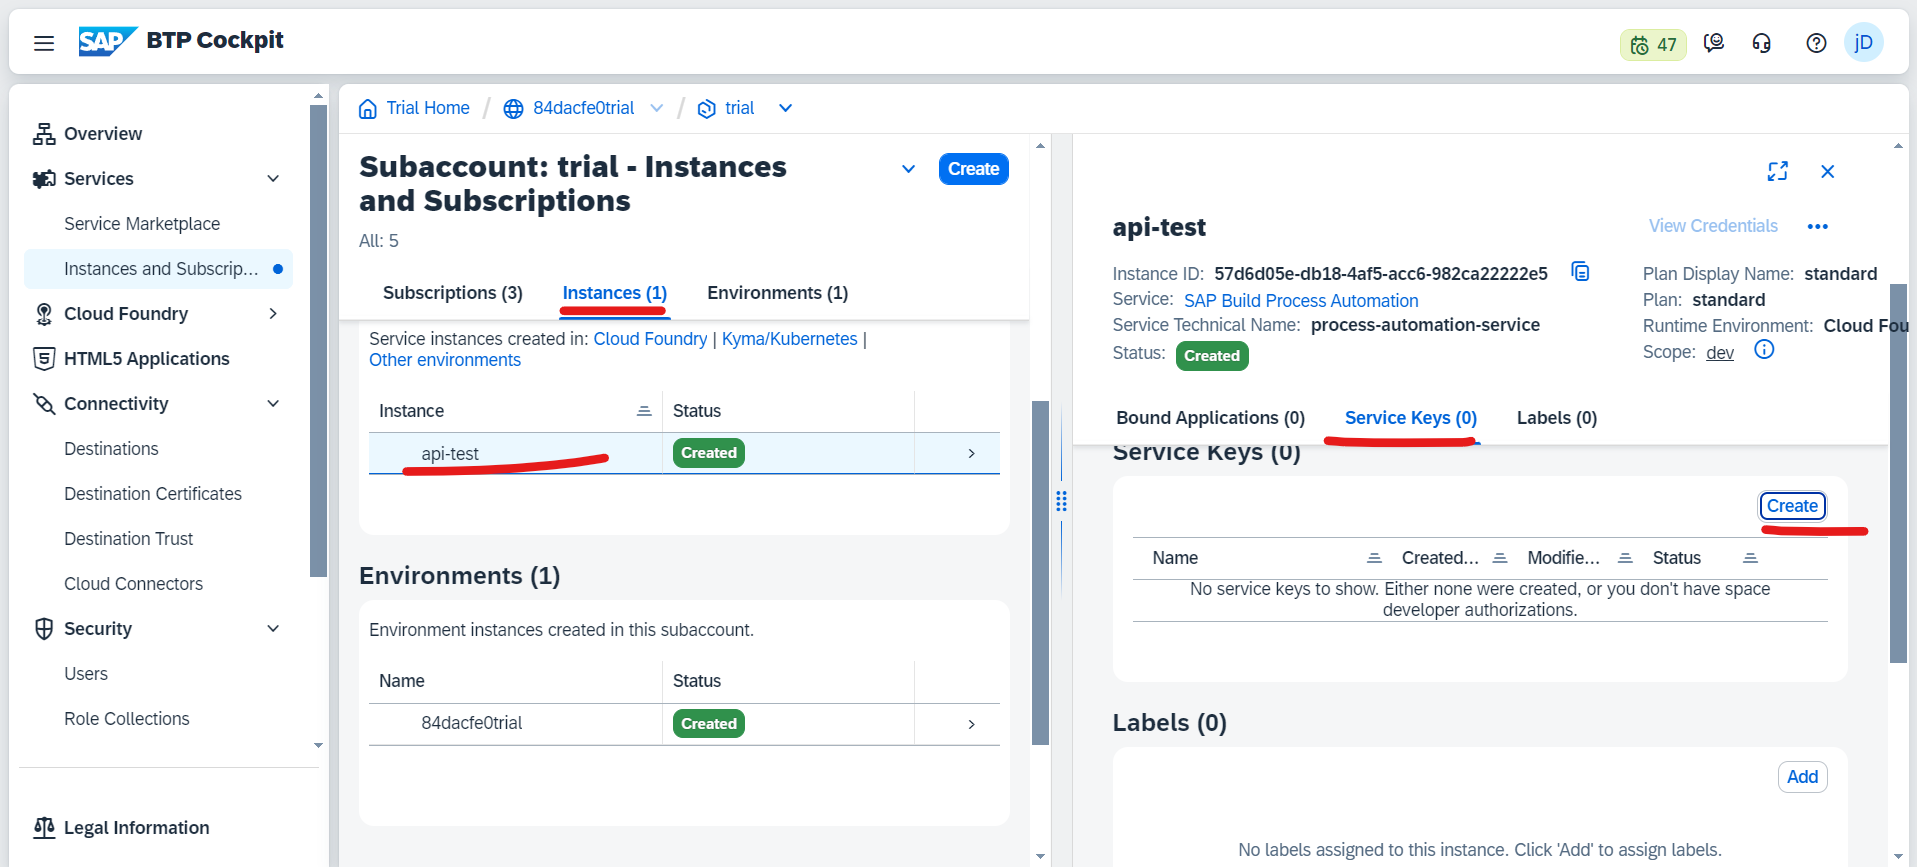Open the service keys Name column menu
Viewport: 1917px width, 867px height.
[x=1374, y=558]
